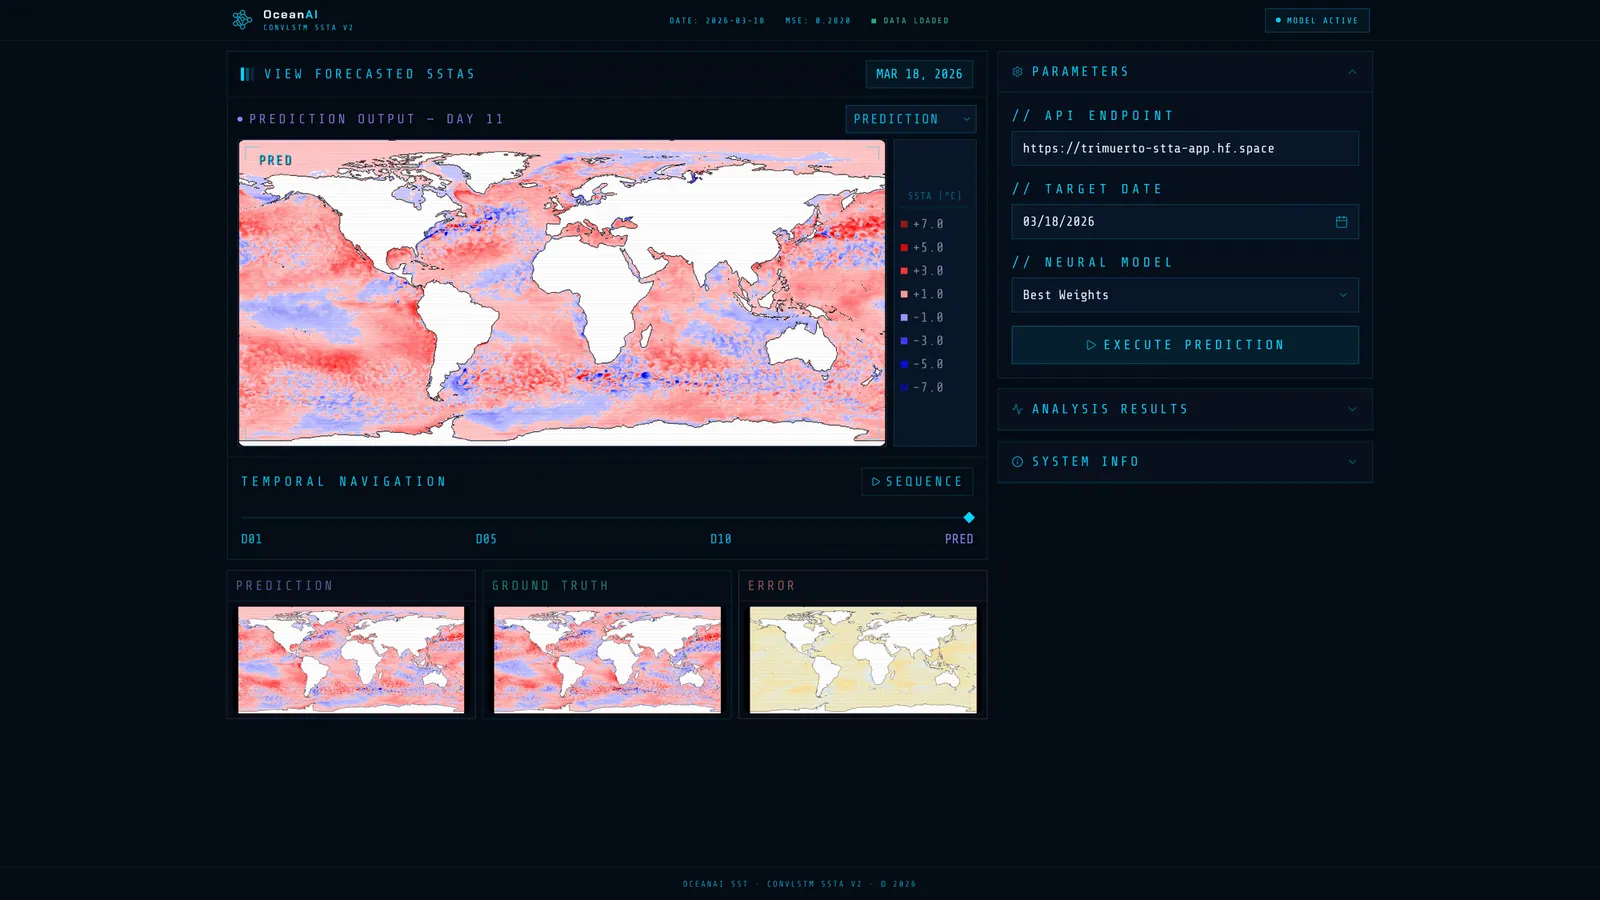Screen dimensions: 1600x900
Task: Open the Prediction view dropdown
Action: coord(910,119)
